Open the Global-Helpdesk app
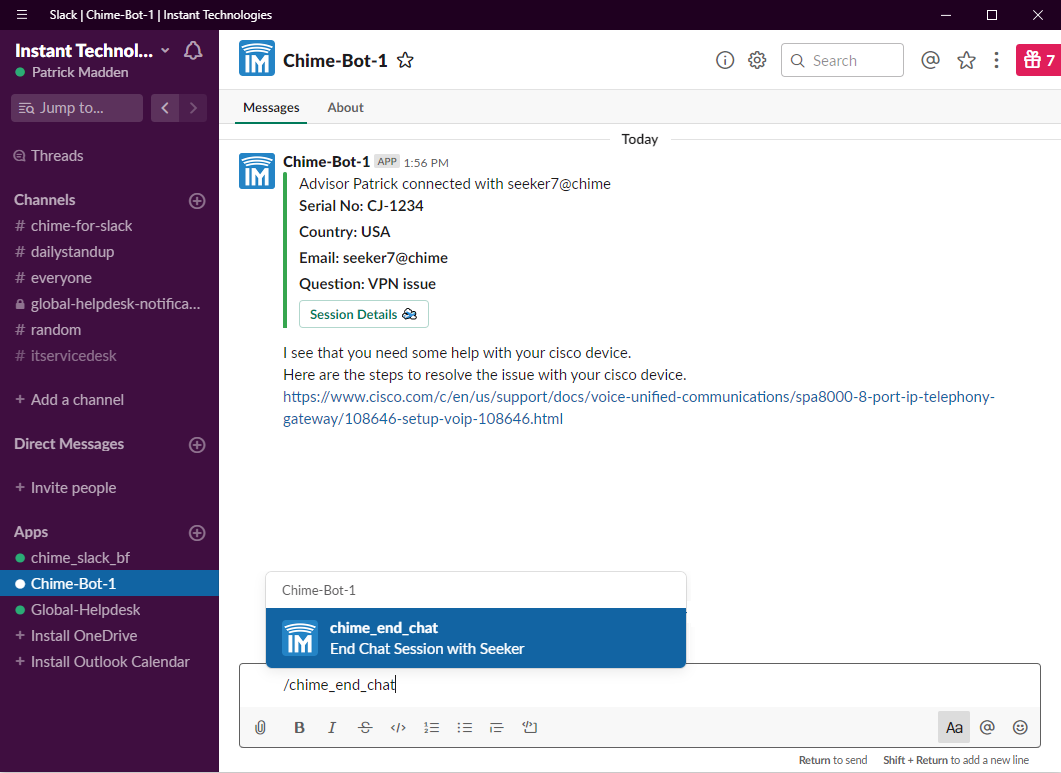 click(110, 610)
